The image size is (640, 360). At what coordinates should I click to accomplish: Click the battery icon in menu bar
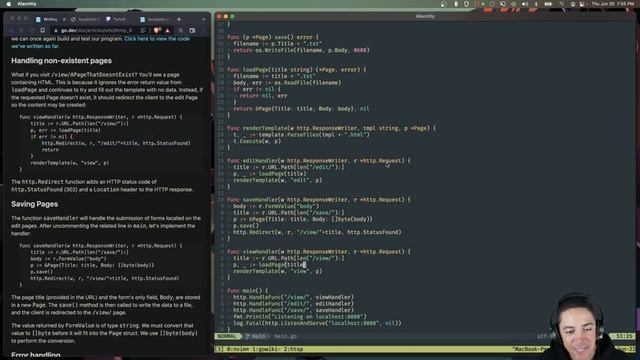coord(548,4)
